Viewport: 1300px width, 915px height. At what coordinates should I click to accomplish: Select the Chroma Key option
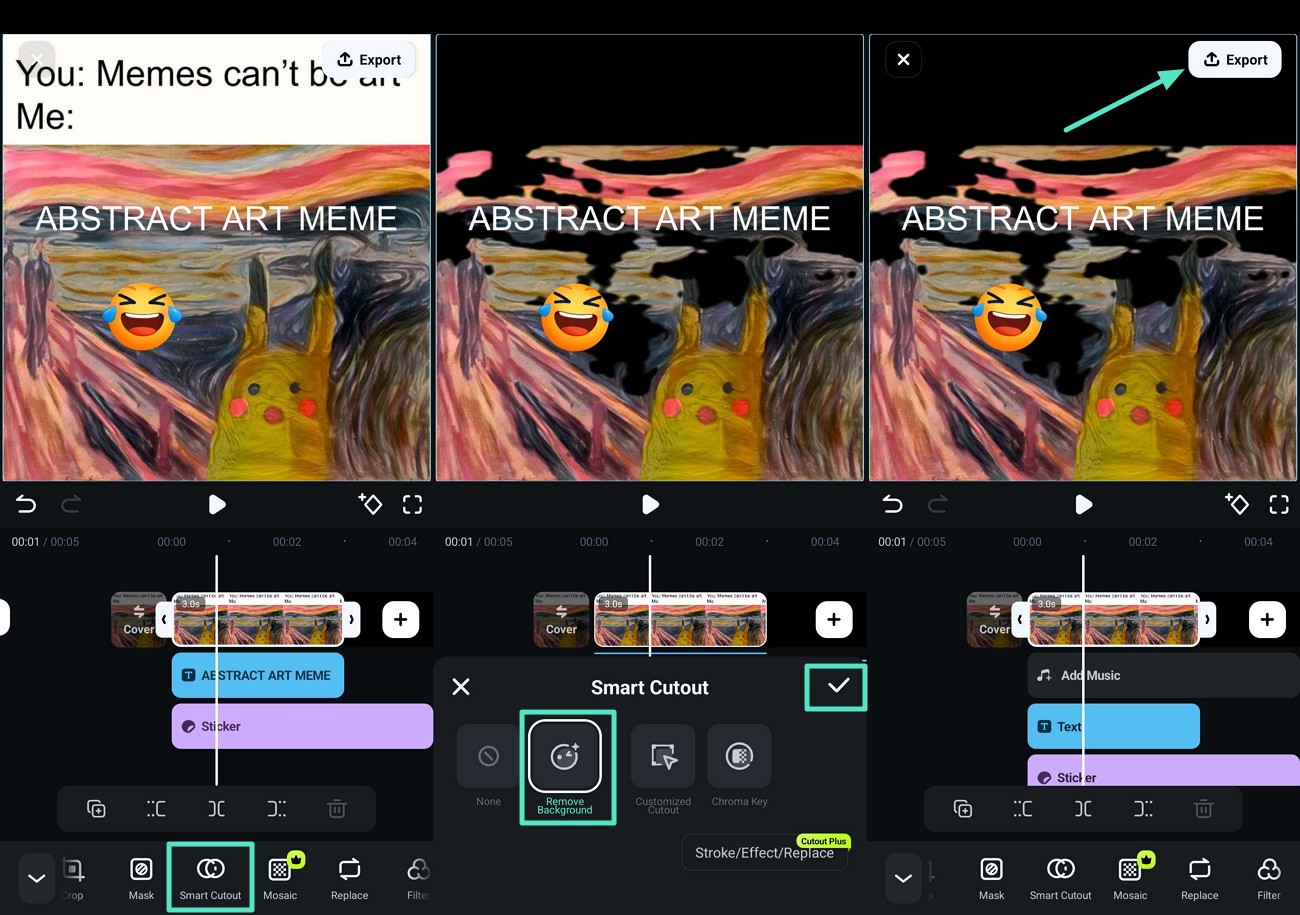[x=739, y=768]
